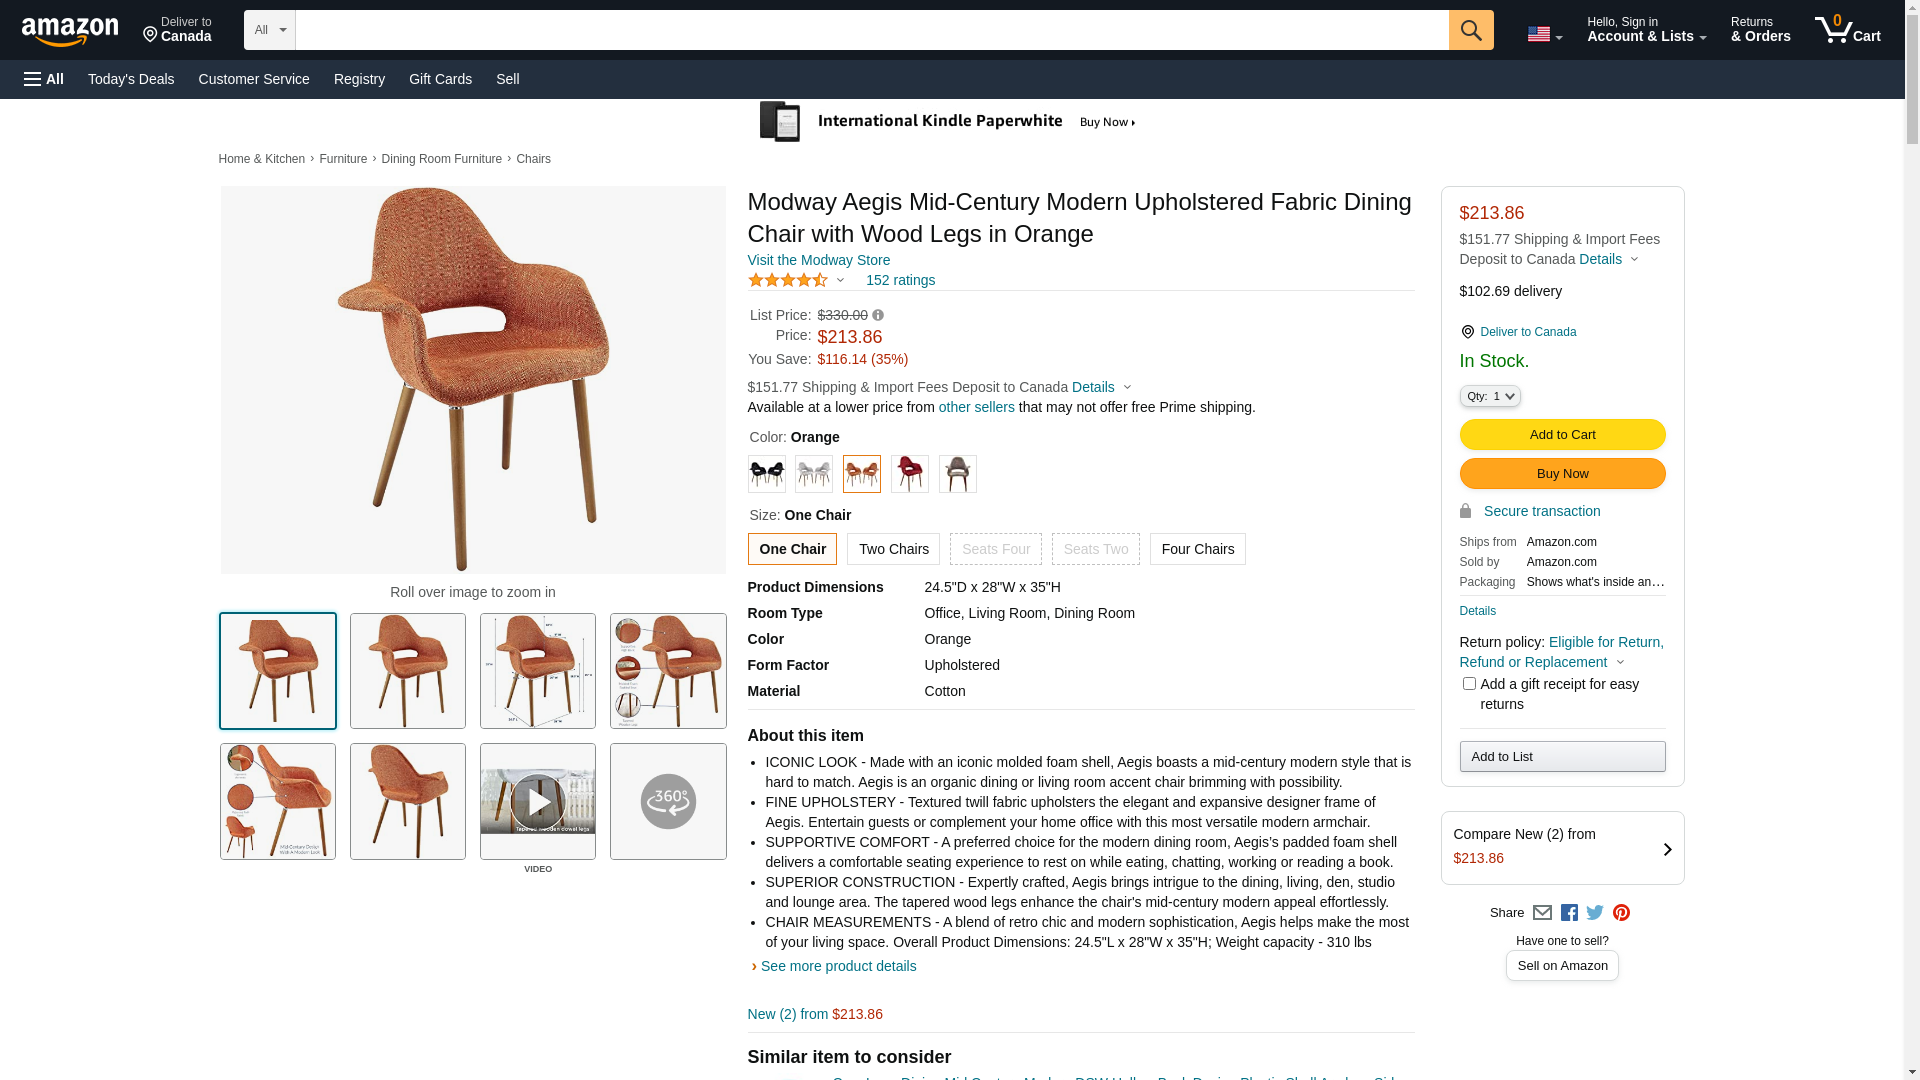The image size is (1920, 1080).
Task: Click the search magnifier button
Action: pyautogui.click(x=1470, y=30)
